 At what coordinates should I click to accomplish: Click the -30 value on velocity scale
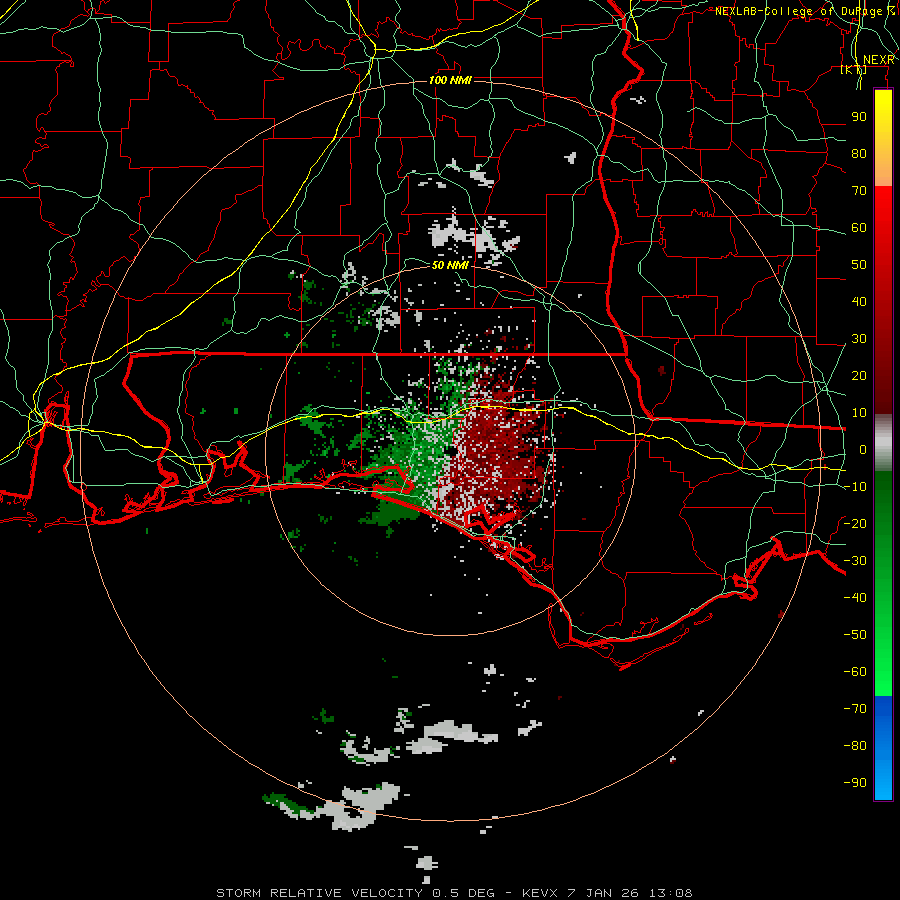[855, 561]
